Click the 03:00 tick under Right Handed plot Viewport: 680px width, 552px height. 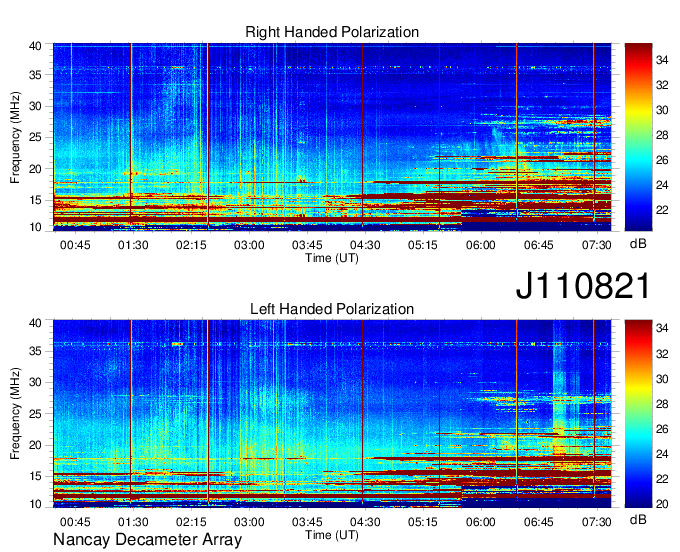pyautogui.click(x=249, y=245)
